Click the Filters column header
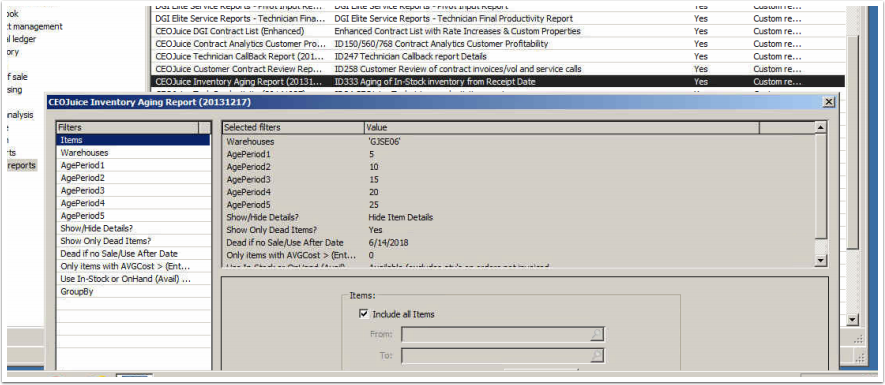The height and width of the screenshot is (385, 885). coord(128,128)
